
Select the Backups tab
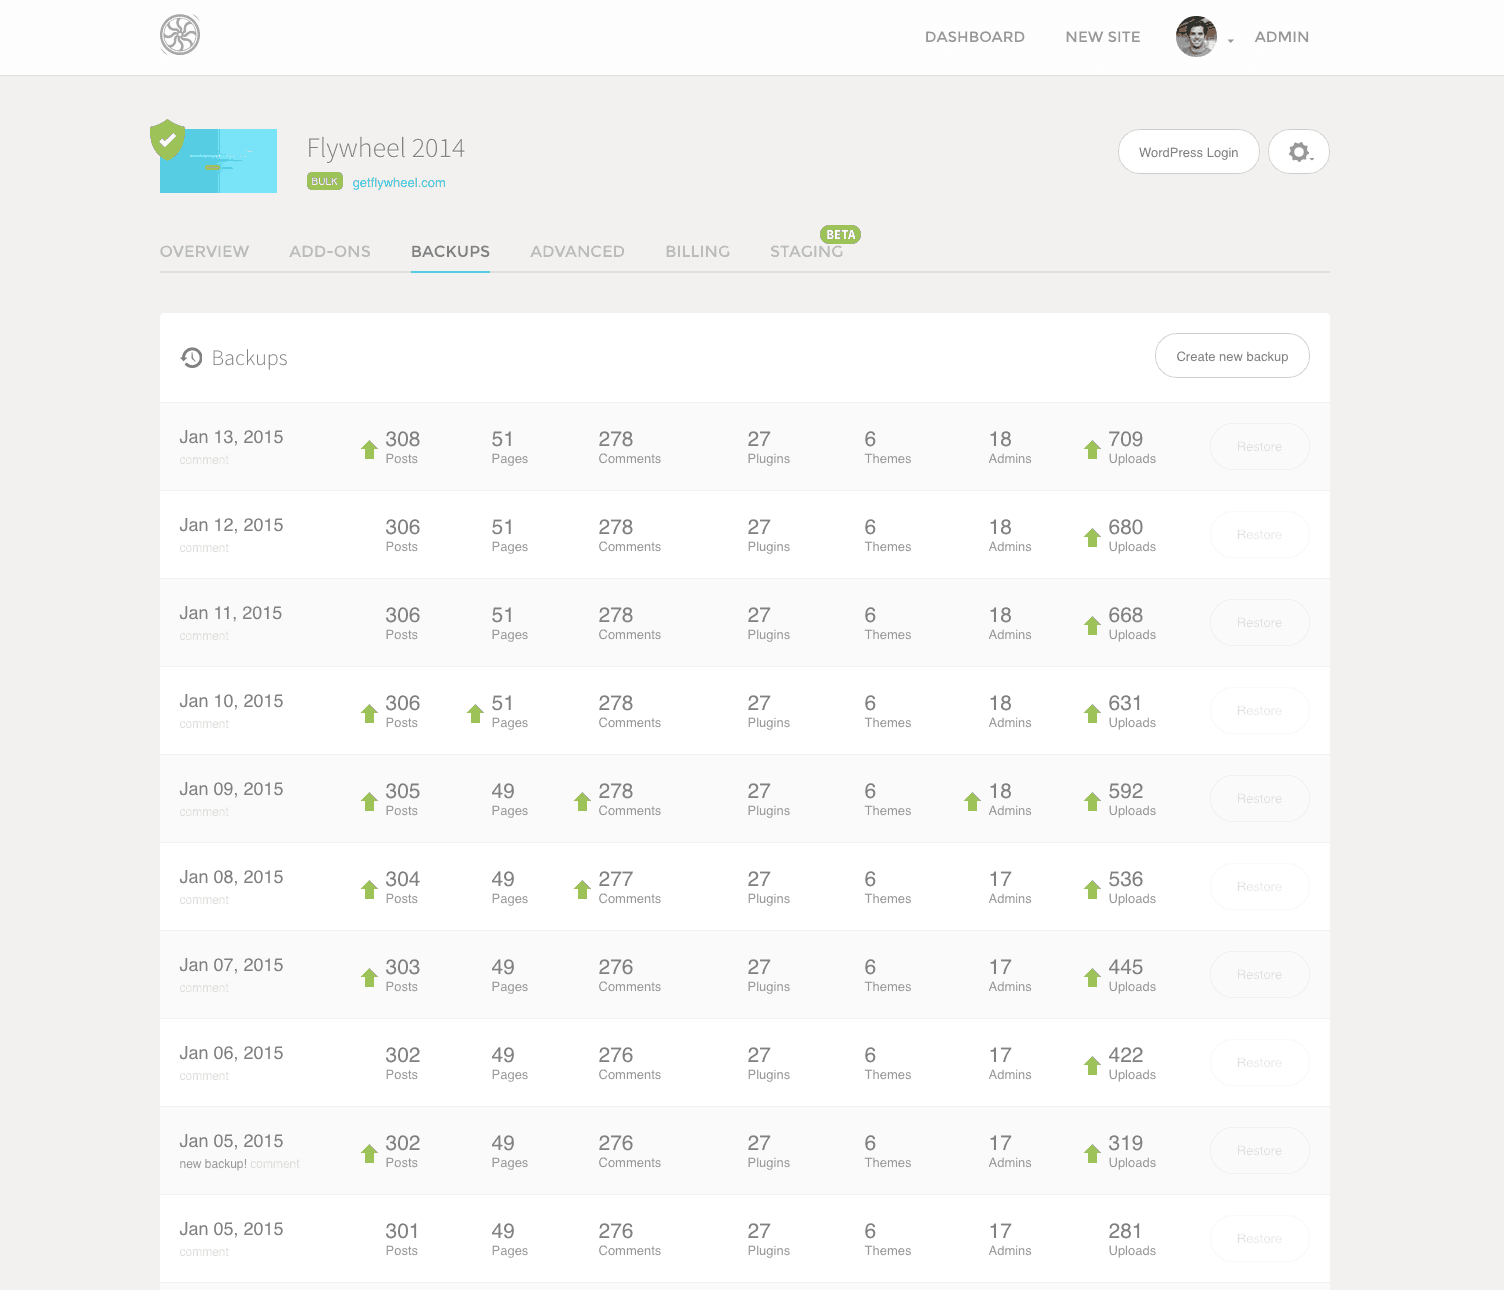[x=450, y=251]
